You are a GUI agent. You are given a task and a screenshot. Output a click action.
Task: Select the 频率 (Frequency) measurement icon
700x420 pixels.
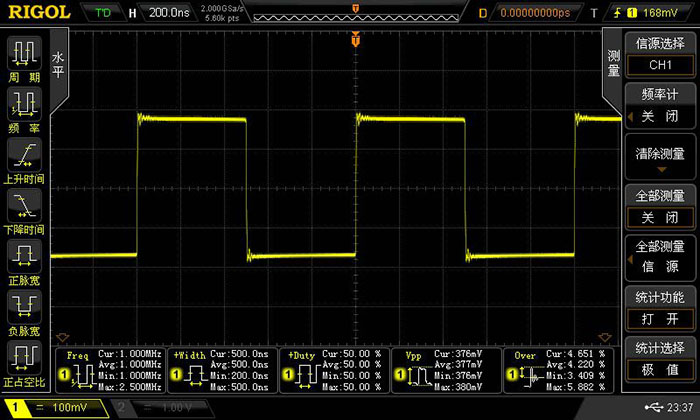[x=24, y=110]
